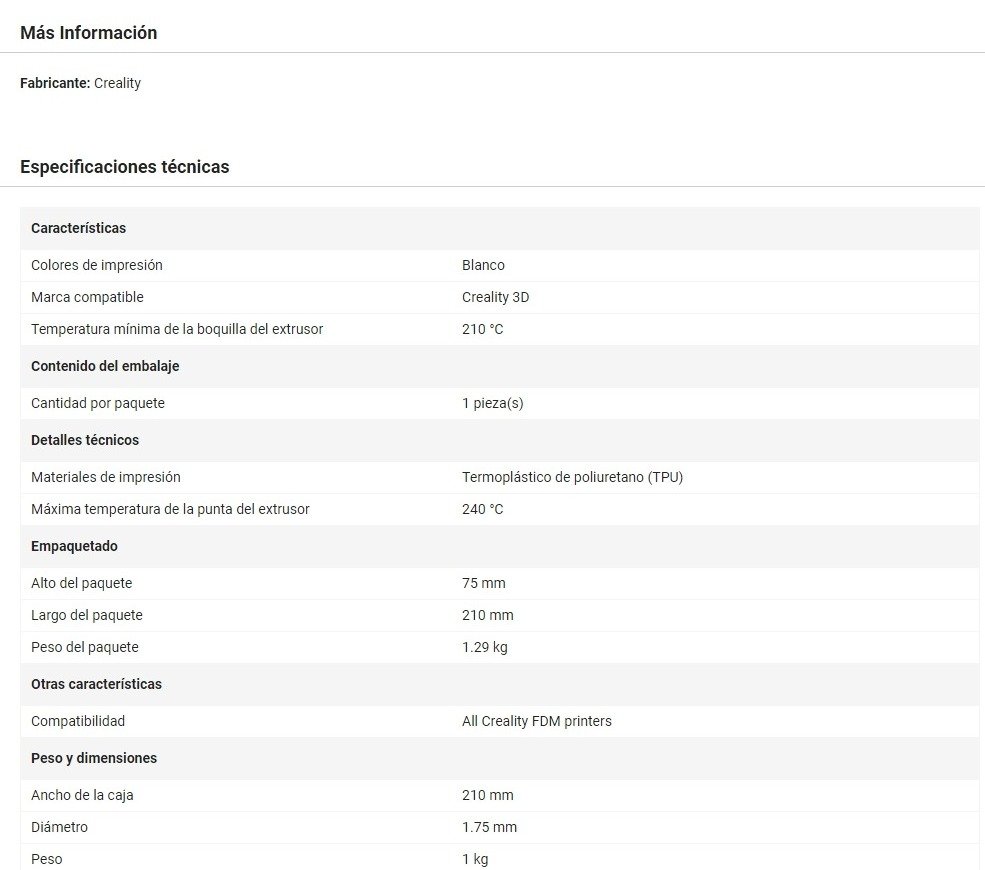The width and height of the screenshot is (985, 870).
Task: Select the 75 mm package height value
Action: [x=483, y=583]
